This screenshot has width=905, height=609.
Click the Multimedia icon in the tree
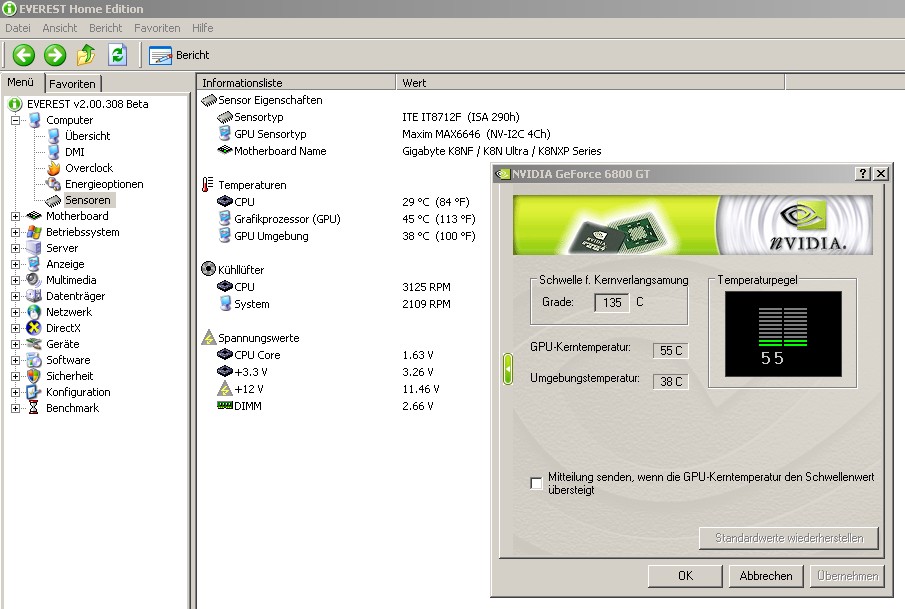[x=34, y=280]
